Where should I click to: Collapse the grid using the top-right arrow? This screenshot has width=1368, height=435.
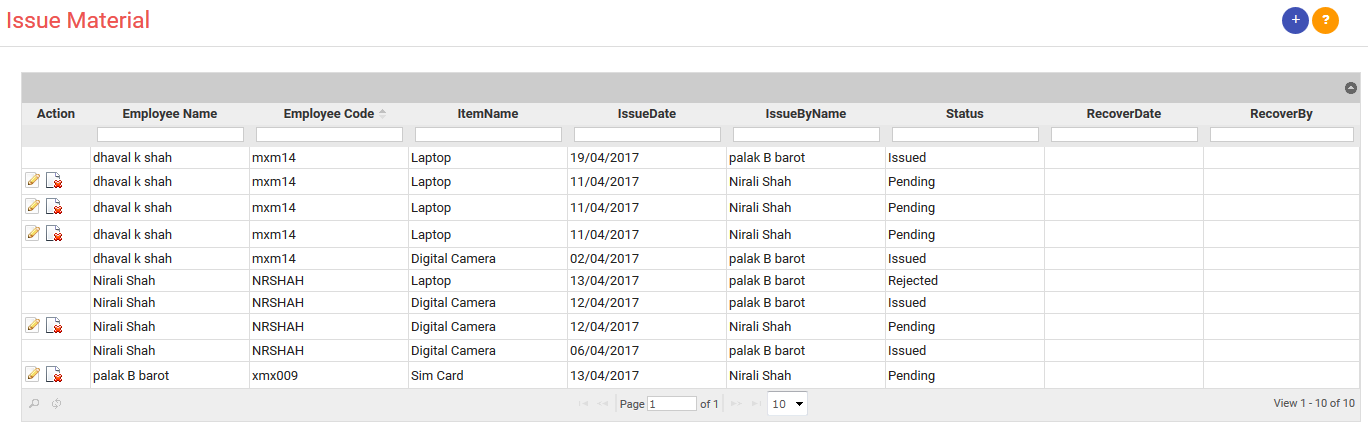1351,88
